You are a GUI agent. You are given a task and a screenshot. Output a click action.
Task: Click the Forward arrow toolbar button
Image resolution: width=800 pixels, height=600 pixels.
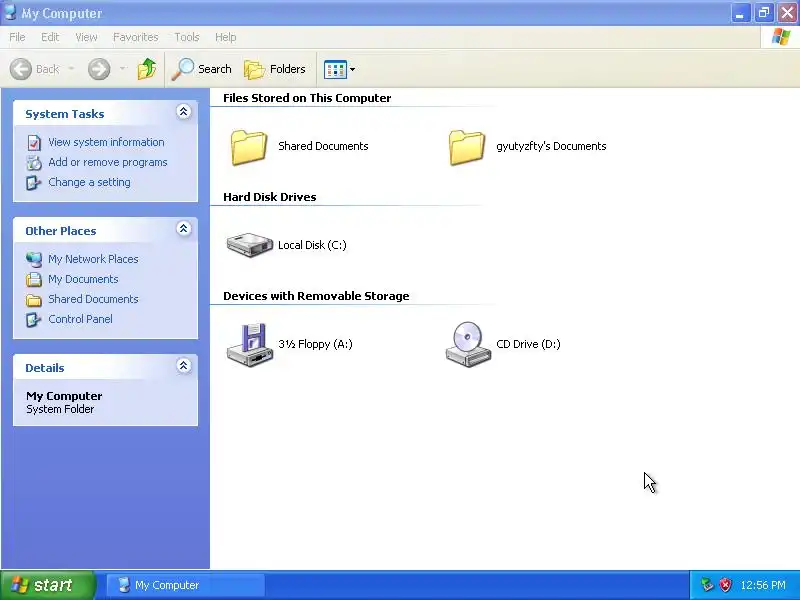click(x=99, y=69)
